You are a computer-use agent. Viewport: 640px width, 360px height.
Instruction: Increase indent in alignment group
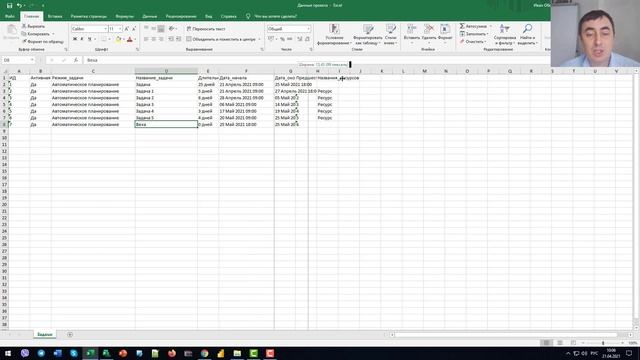click(x=178, y=39)
